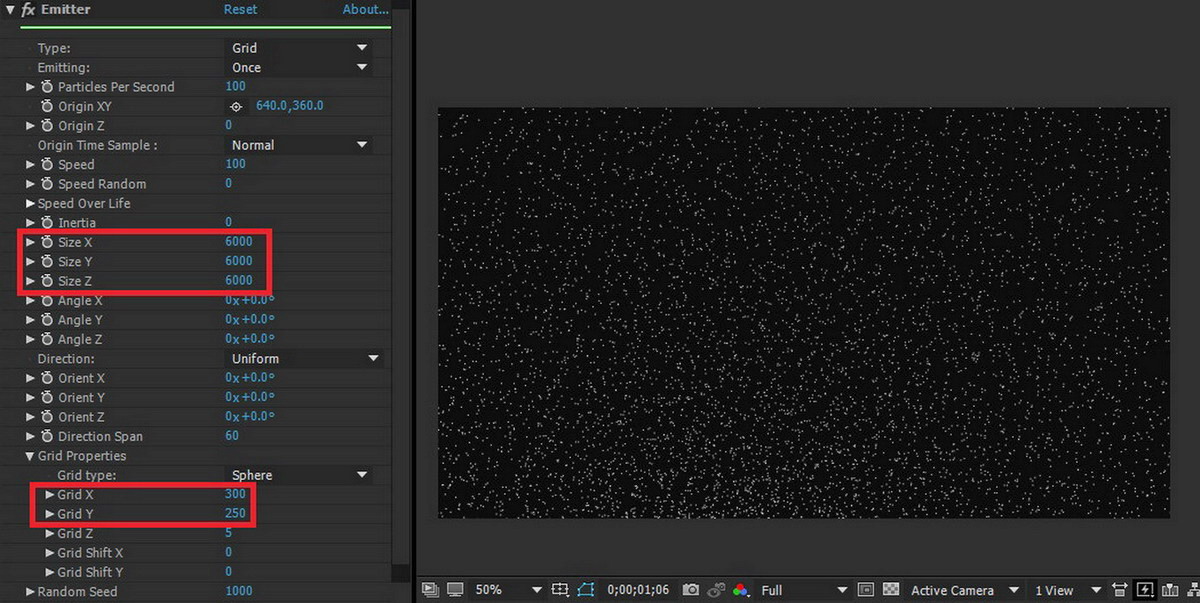Click the Show Snapshot icon
This screenshot has height=603, width=1200.
[716, 591]
